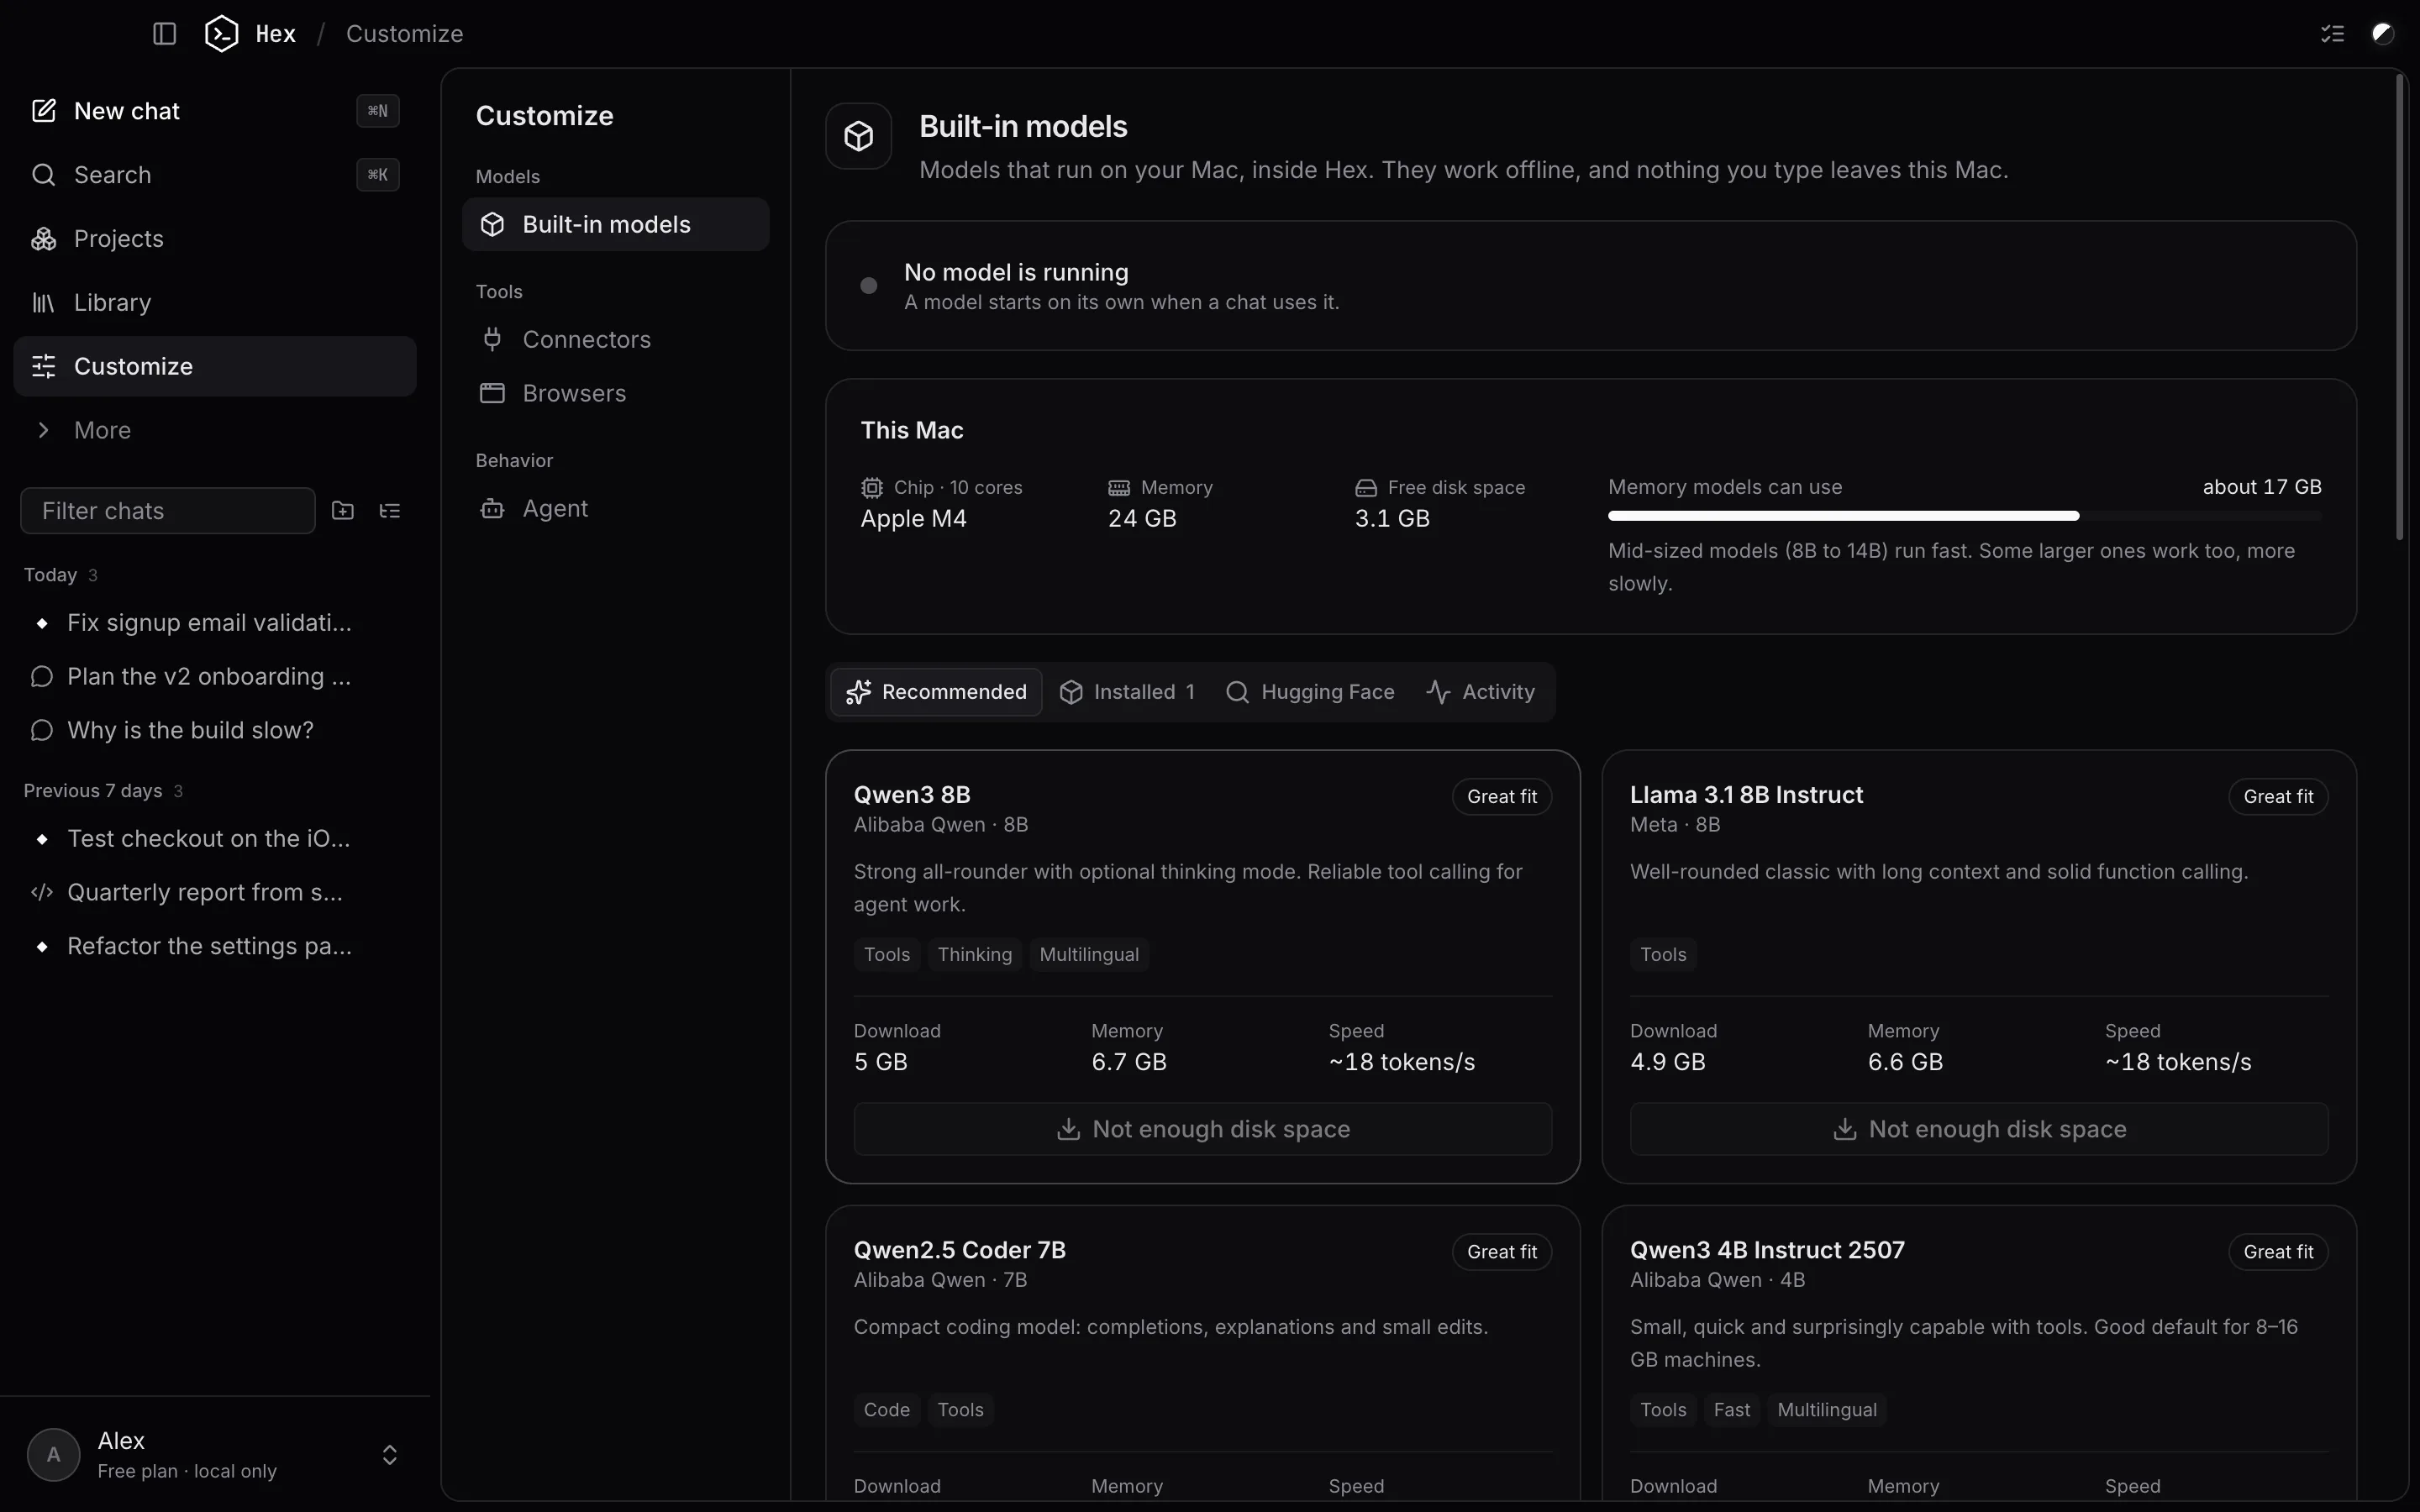Toggle the light/dark theme icon

tap(2383, 34)
